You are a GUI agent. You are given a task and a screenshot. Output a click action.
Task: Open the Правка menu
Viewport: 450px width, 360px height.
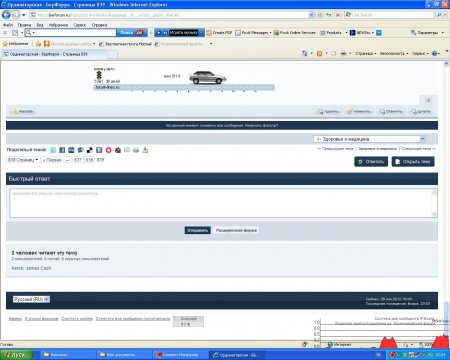(x=24, y=25)
